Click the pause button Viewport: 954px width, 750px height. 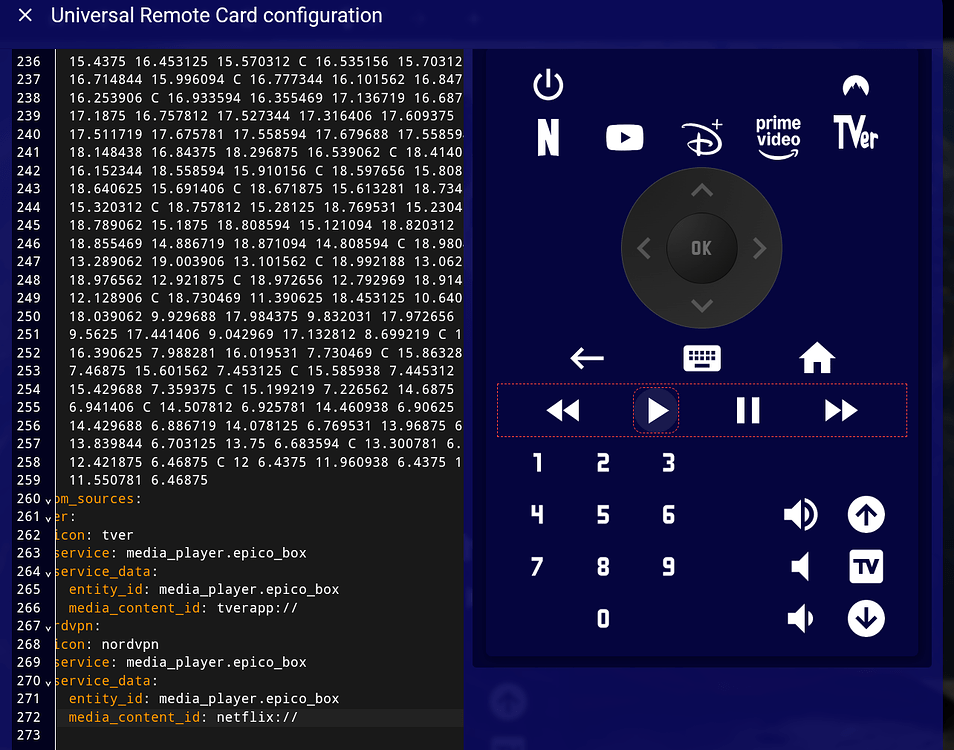[748, 411]
